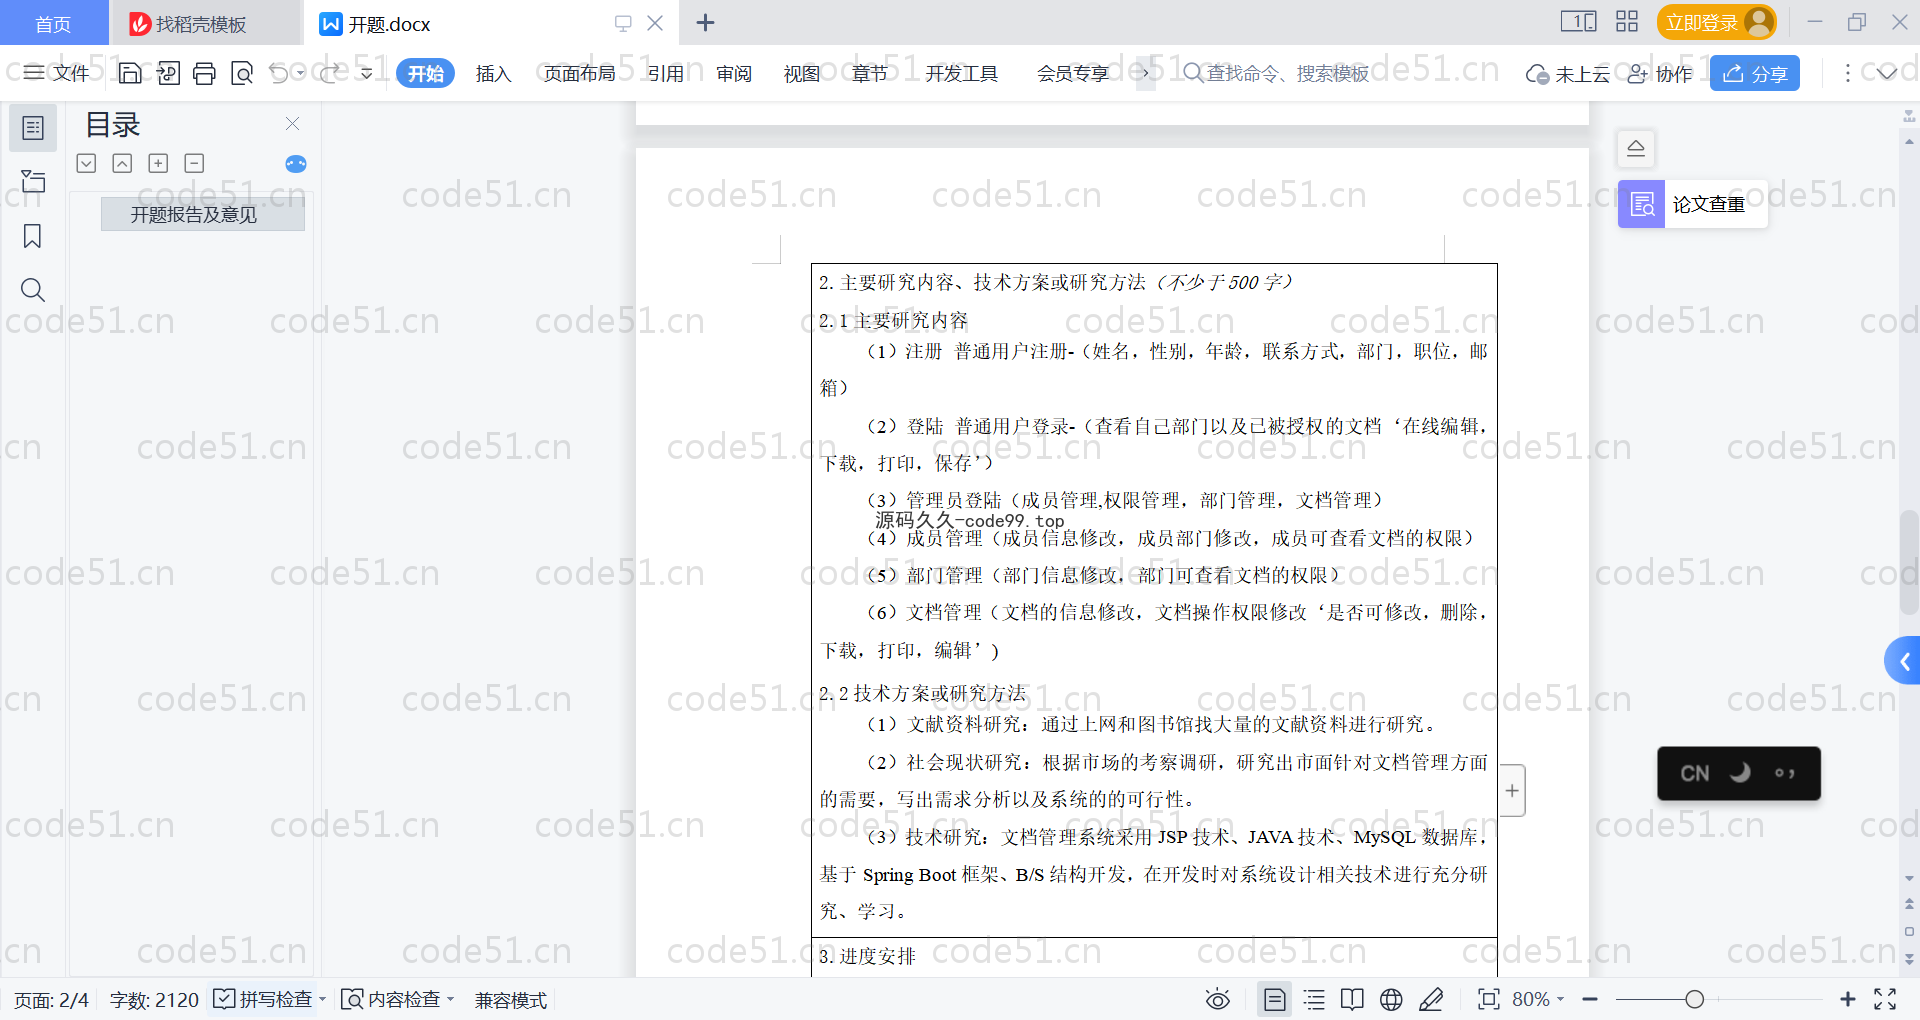
Task: Click the 协作 collaborate button
Action: click(x=1660, y=74)
